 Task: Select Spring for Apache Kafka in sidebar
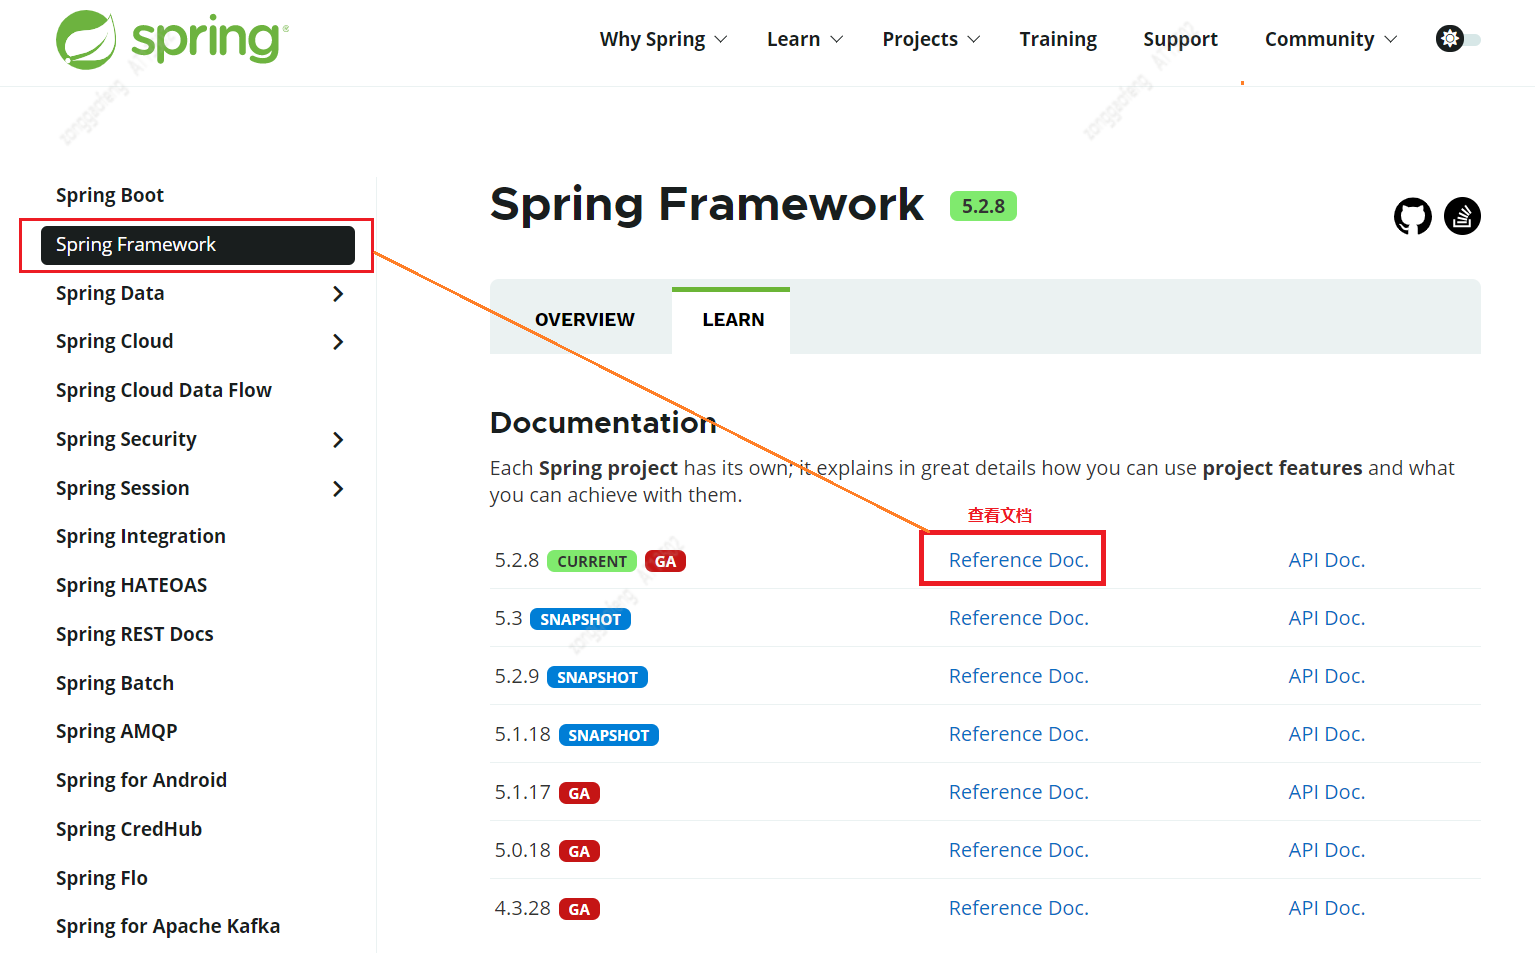click(x=167, y=925)
